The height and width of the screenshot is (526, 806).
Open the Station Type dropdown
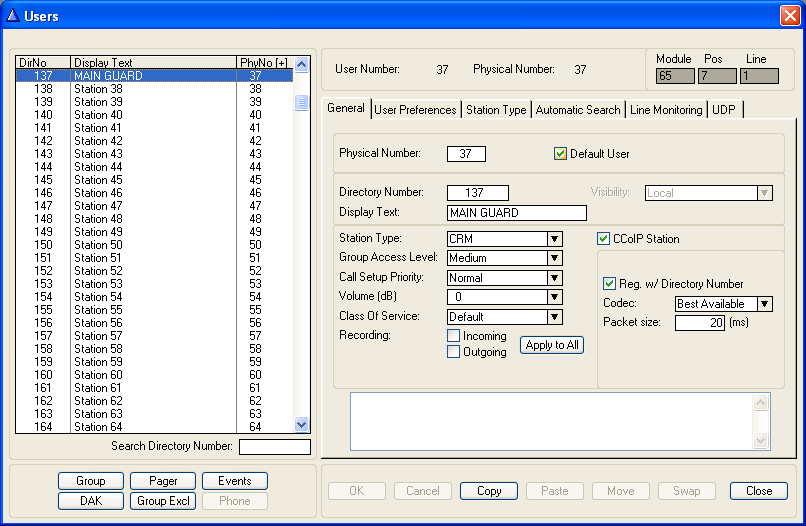click(x=555, y=239)
